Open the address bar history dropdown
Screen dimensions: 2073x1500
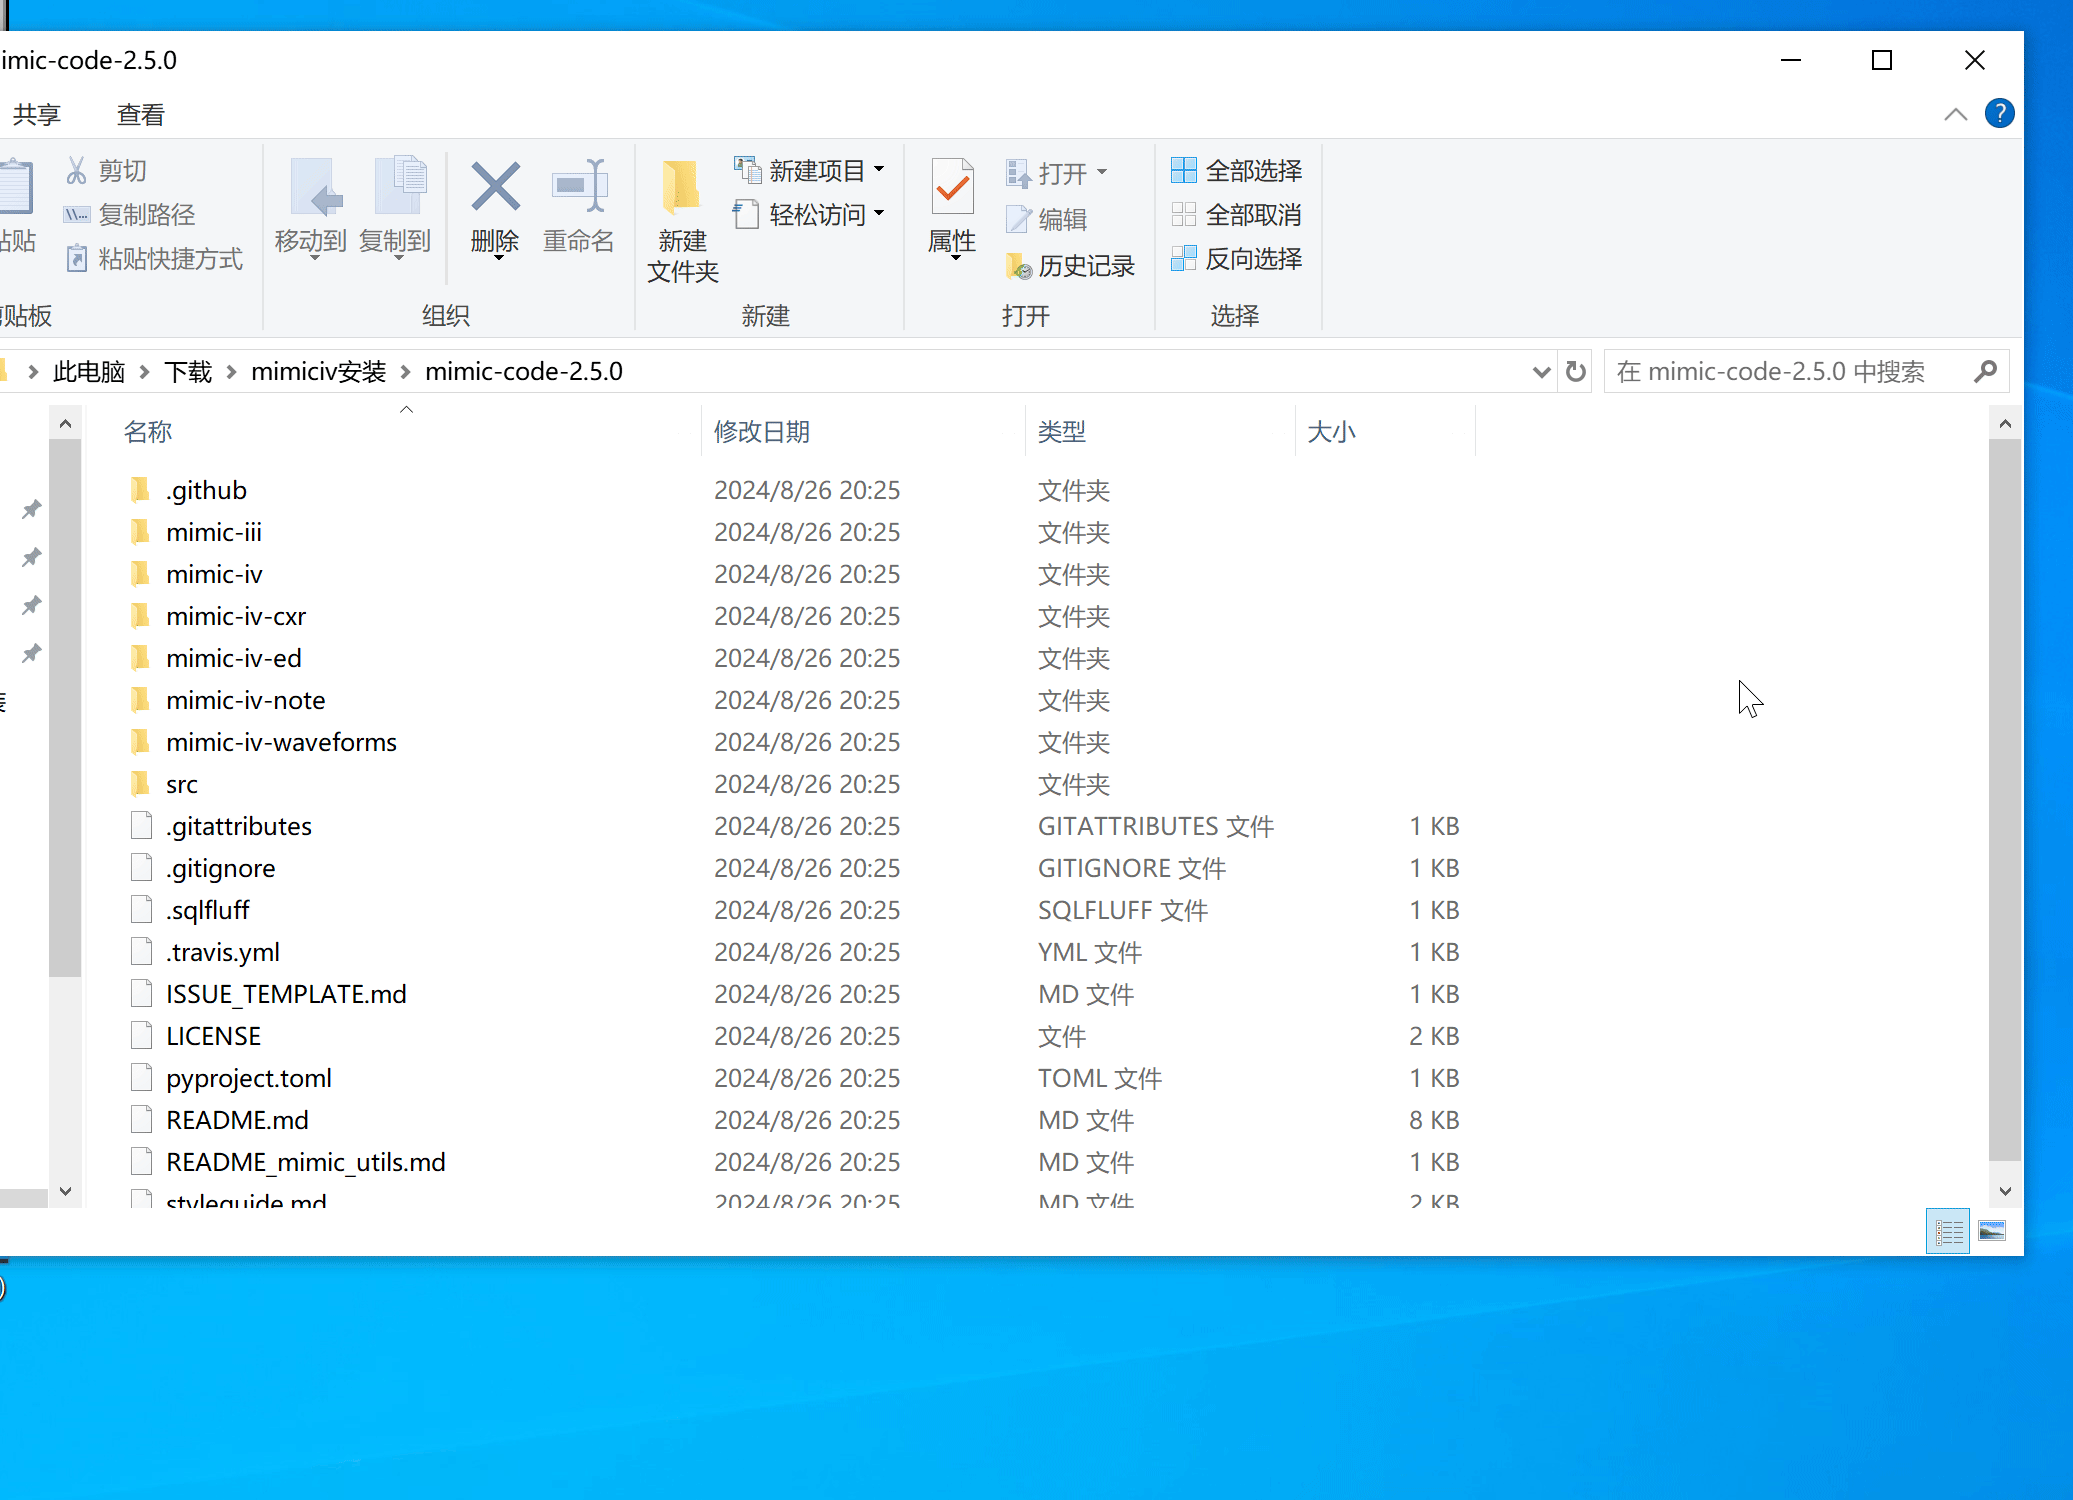pyautogui.click(x=1541, y=372)
